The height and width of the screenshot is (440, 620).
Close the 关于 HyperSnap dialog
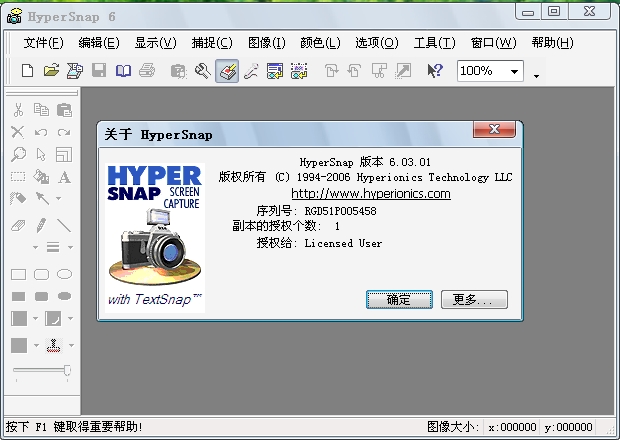click(x=494, y=129)
